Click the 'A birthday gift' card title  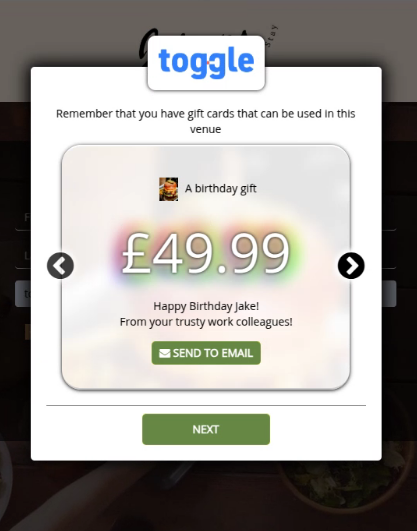pyautogui.click(x=221, y=189)
